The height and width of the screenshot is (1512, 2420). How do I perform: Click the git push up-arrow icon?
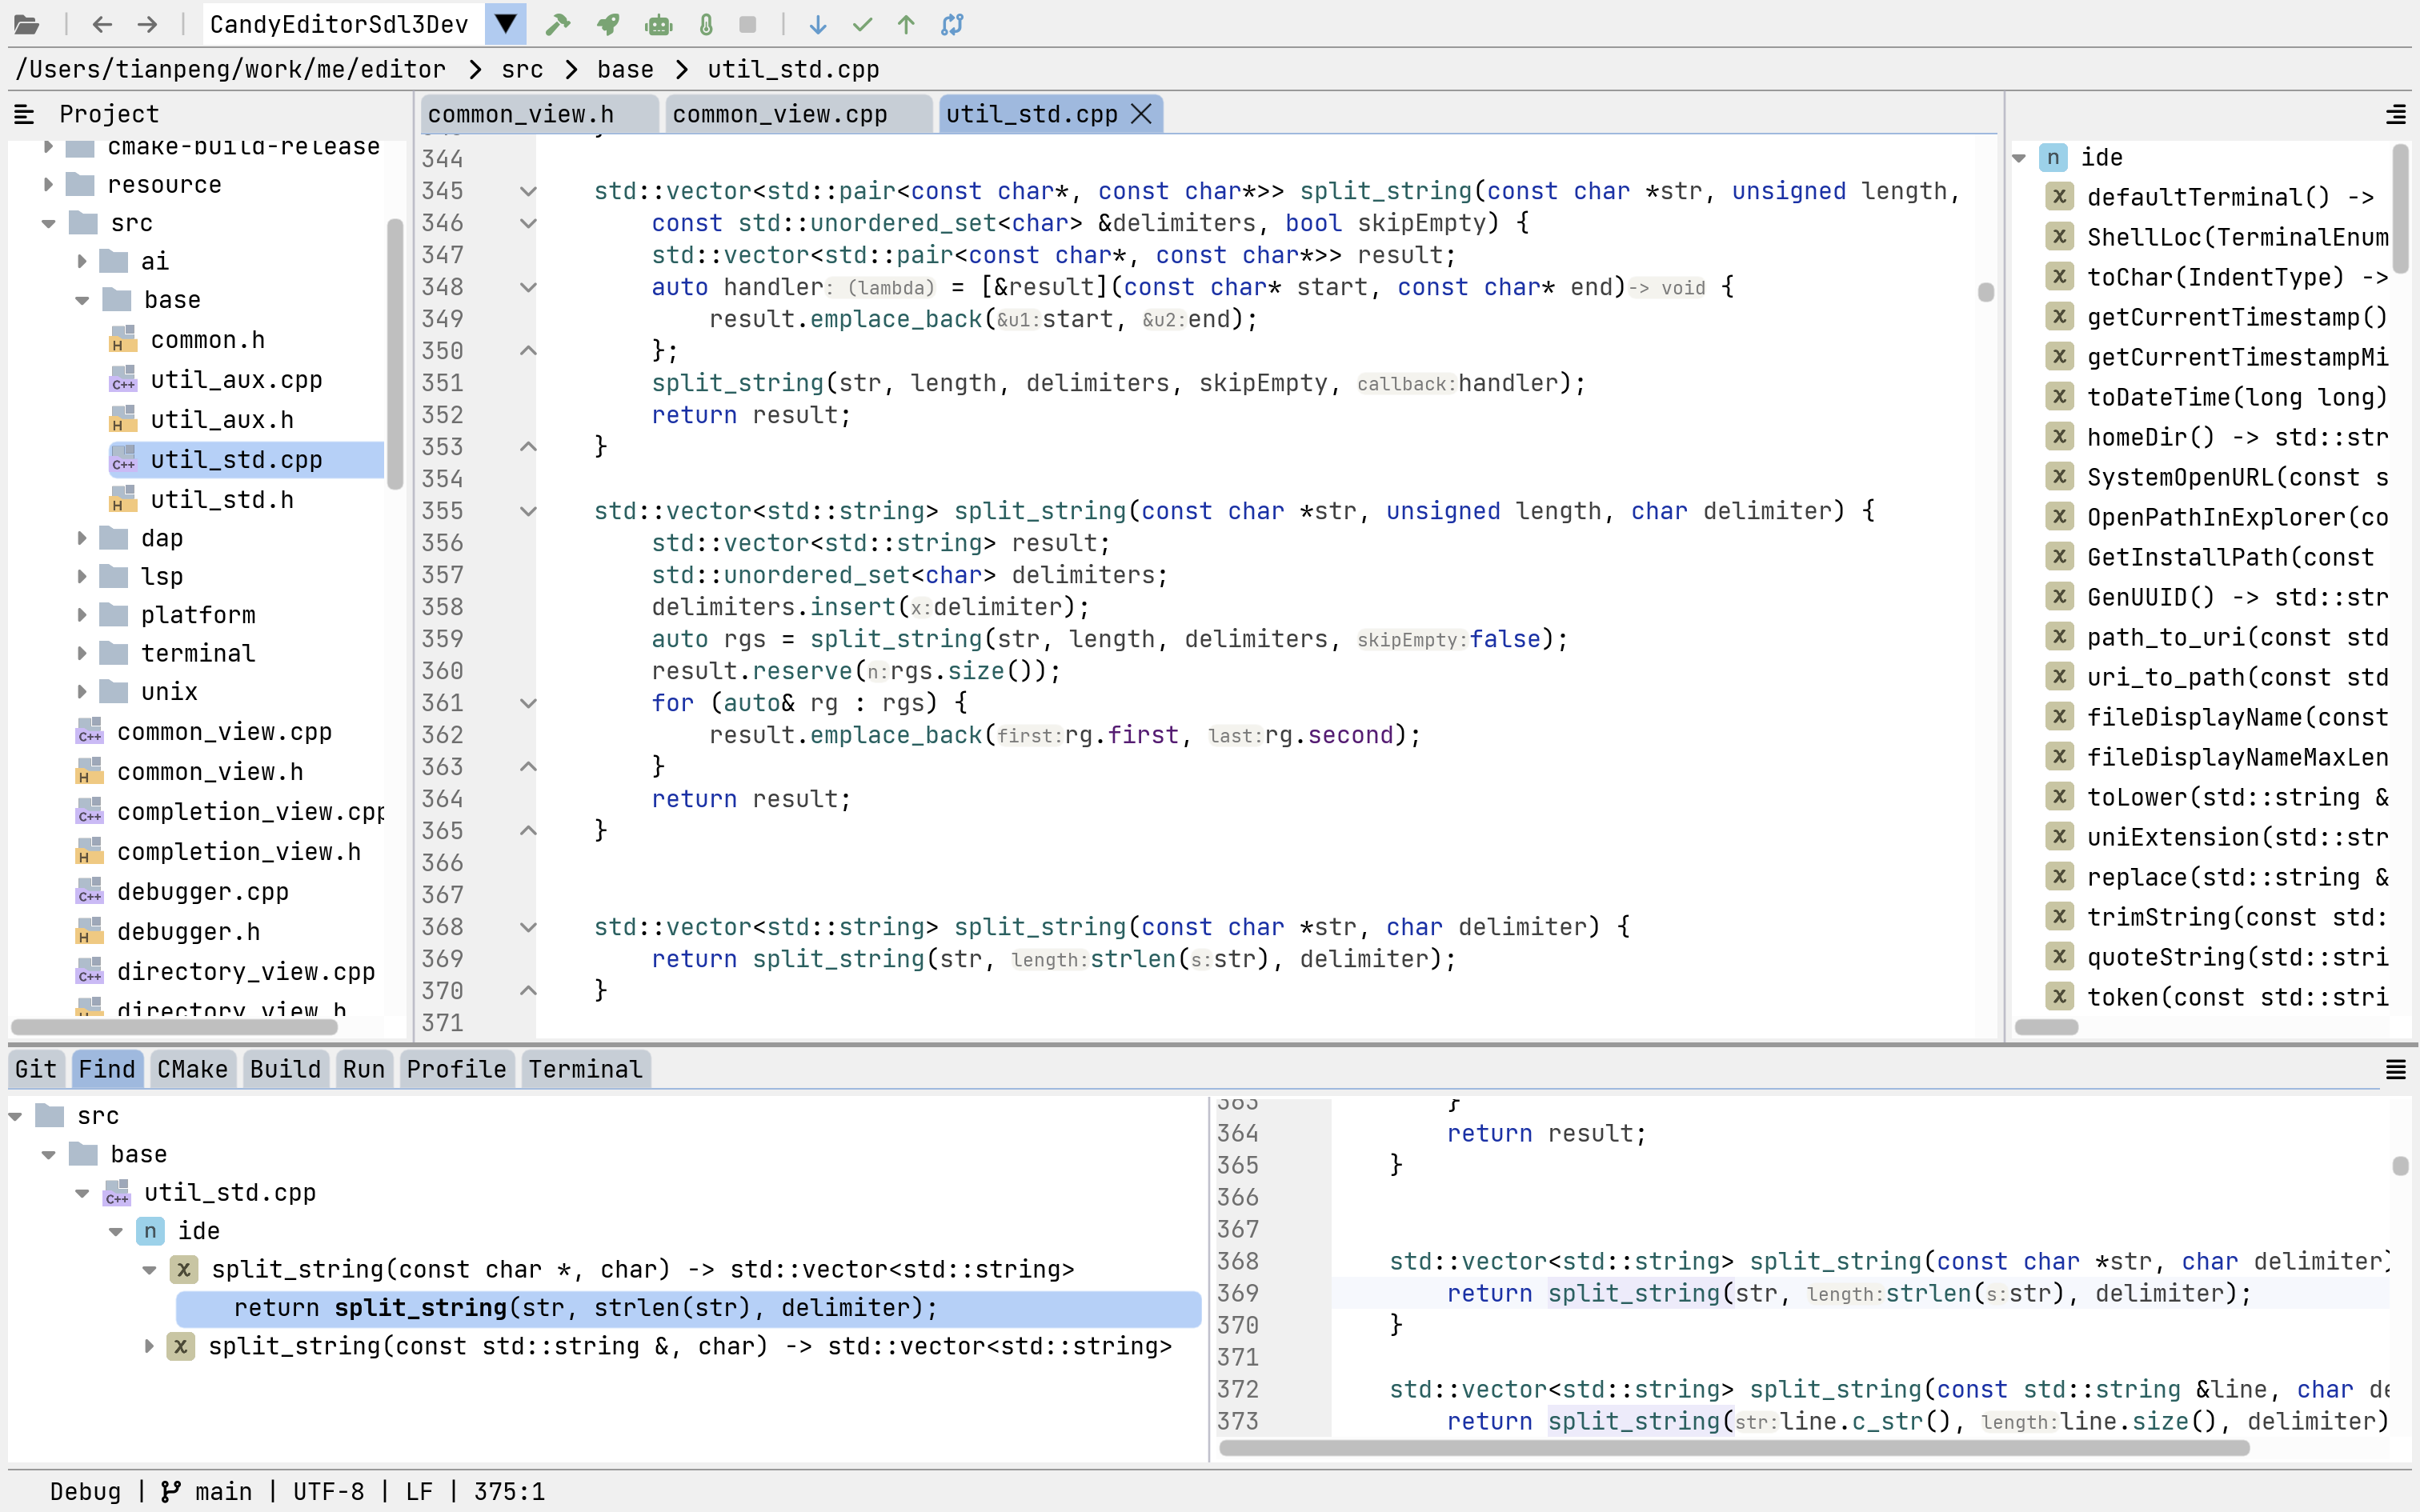(906, 24)
